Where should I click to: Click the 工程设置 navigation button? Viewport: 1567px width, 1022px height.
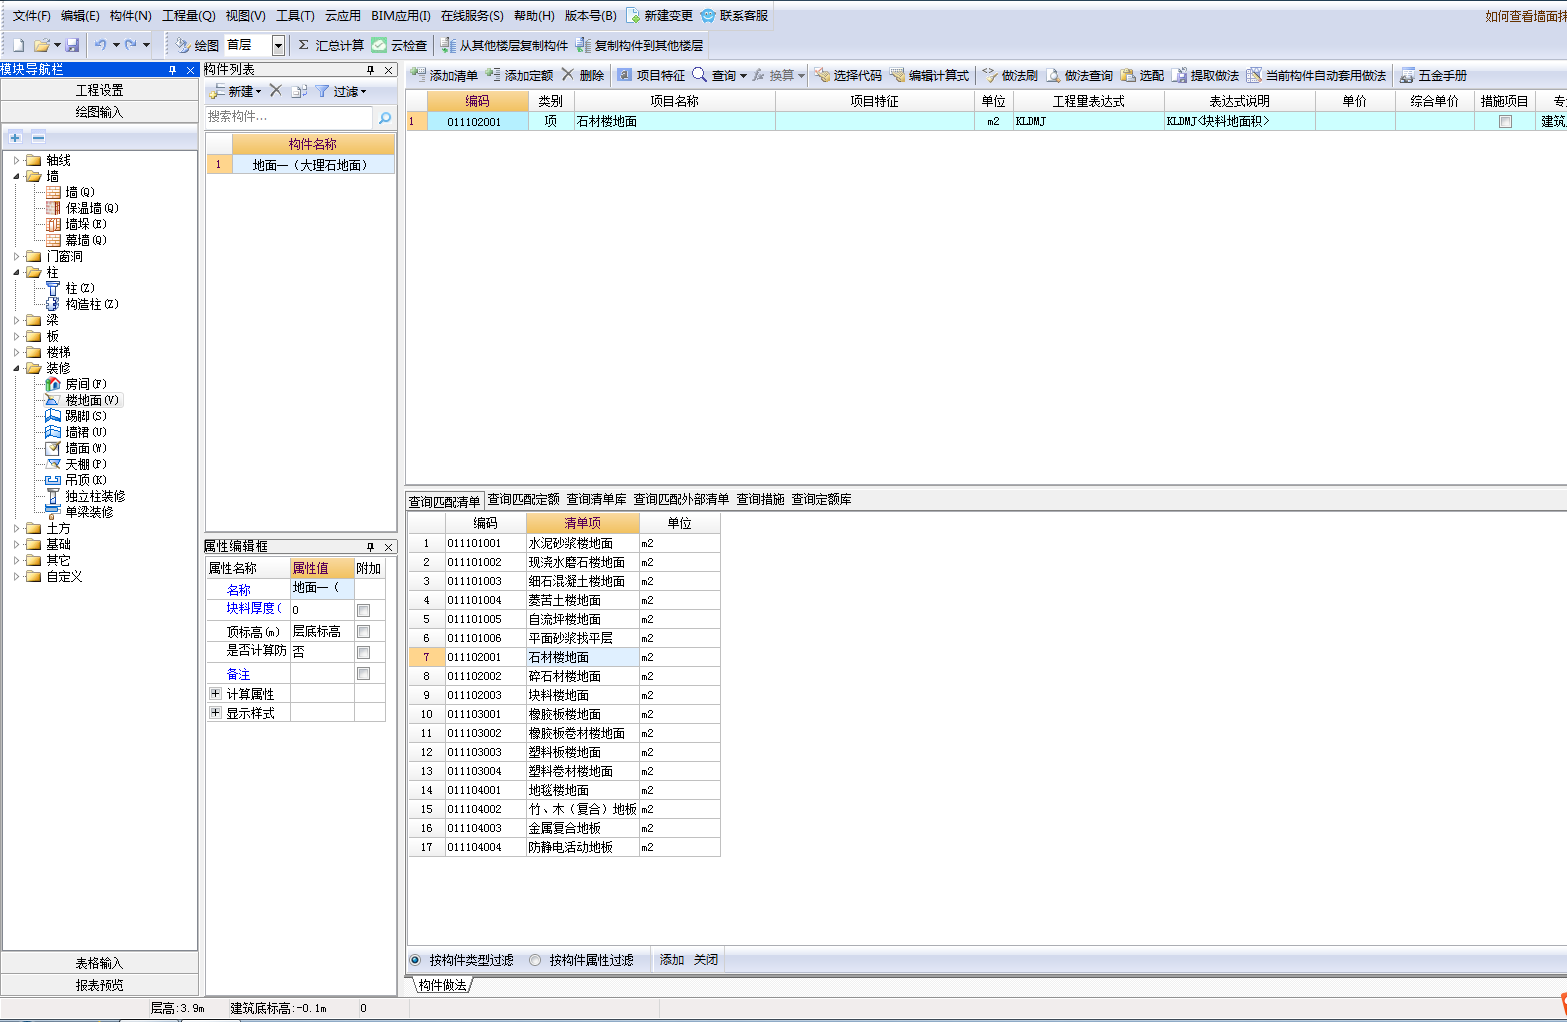click(x=99, y=90)
